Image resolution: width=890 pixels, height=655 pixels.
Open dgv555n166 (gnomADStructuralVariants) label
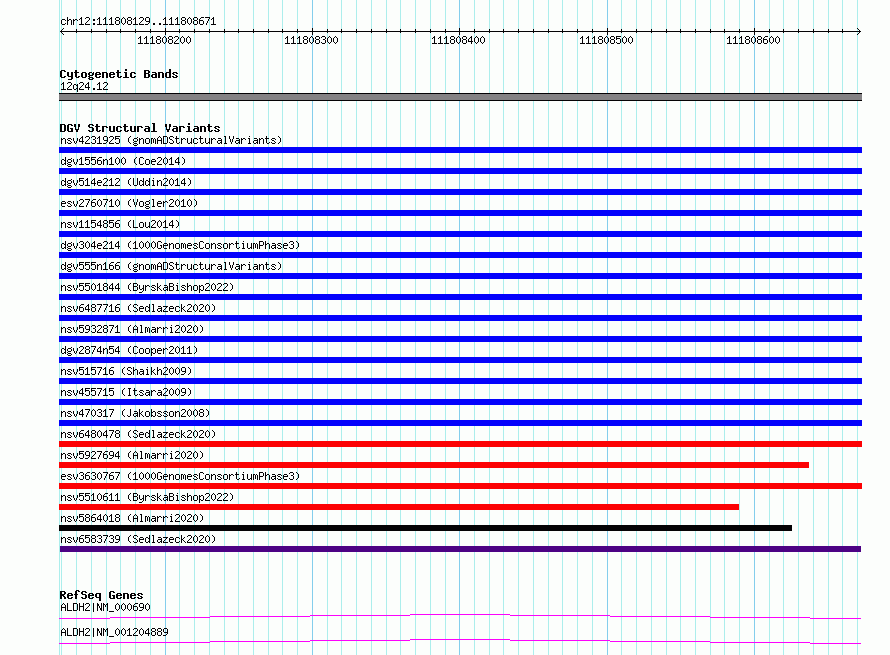[171, 266]
